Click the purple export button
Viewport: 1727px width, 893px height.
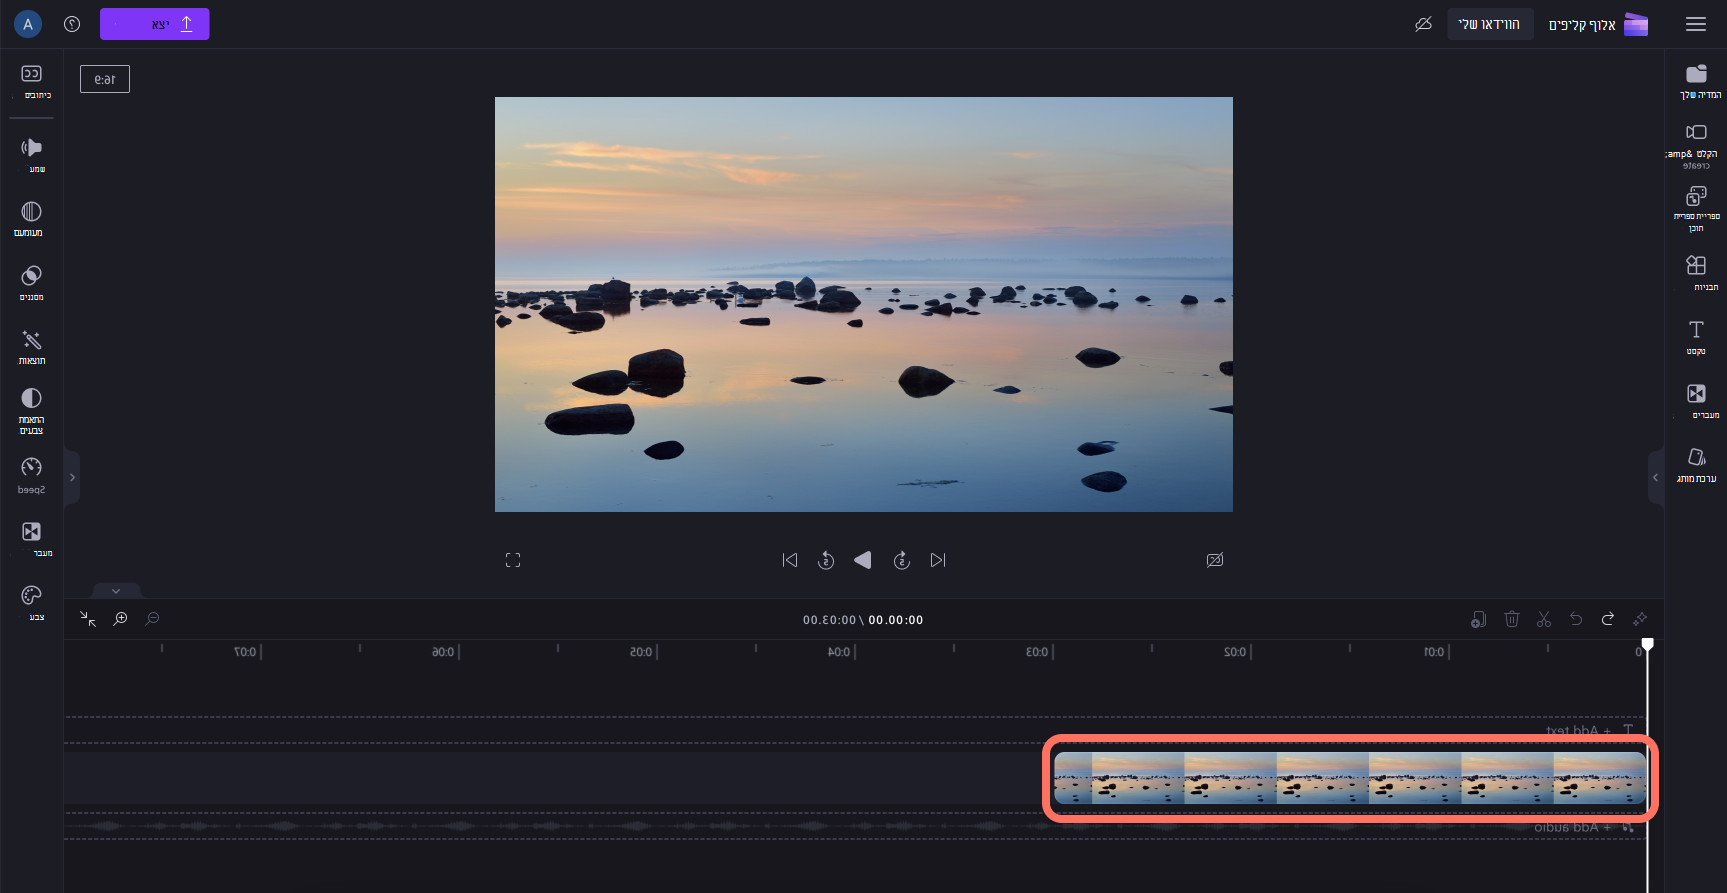[x=155, y=24]
